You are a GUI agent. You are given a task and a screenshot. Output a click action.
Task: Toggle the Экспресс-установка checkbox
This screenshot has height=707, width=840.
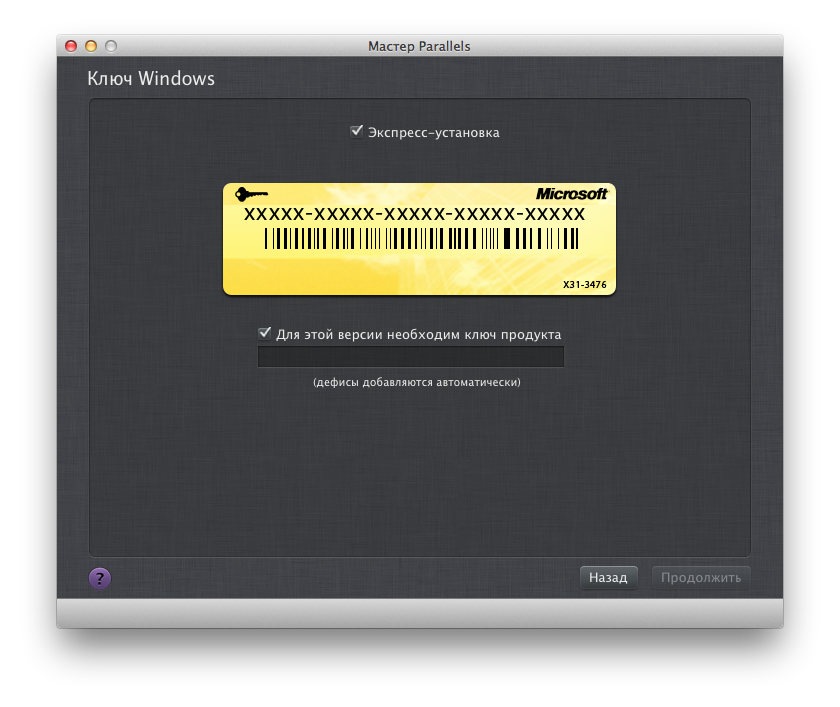point(356,131)
